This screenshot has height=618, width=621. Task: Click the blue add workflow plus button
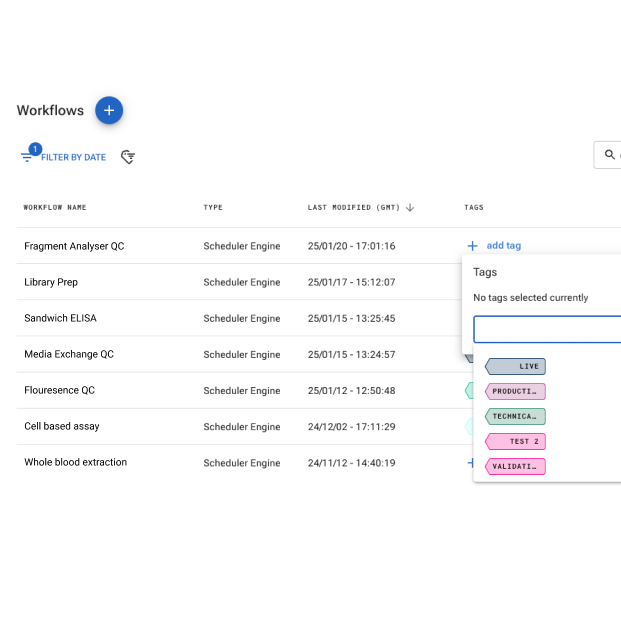pos(109,110)
